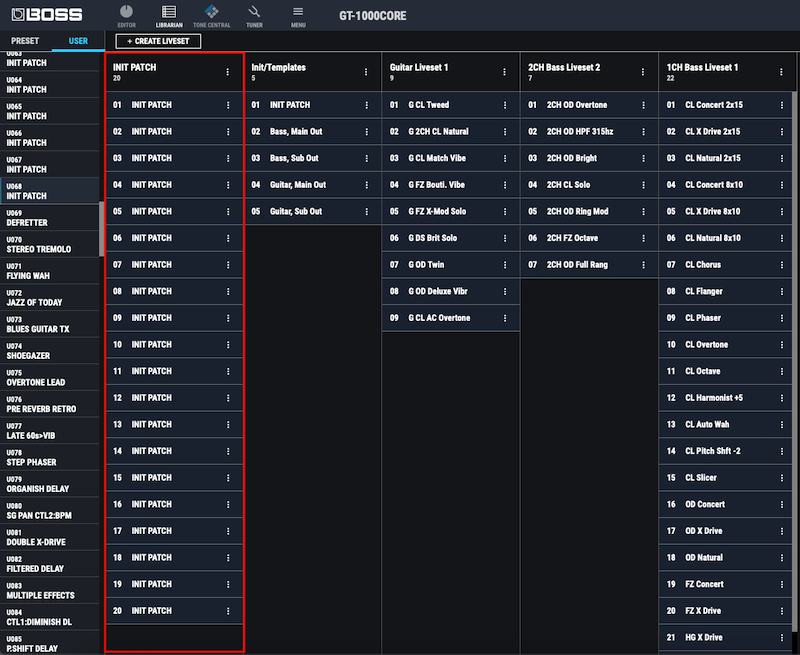Open the menu for Bass, Main Out patch

pyautogui.click(x=366, y=132)
